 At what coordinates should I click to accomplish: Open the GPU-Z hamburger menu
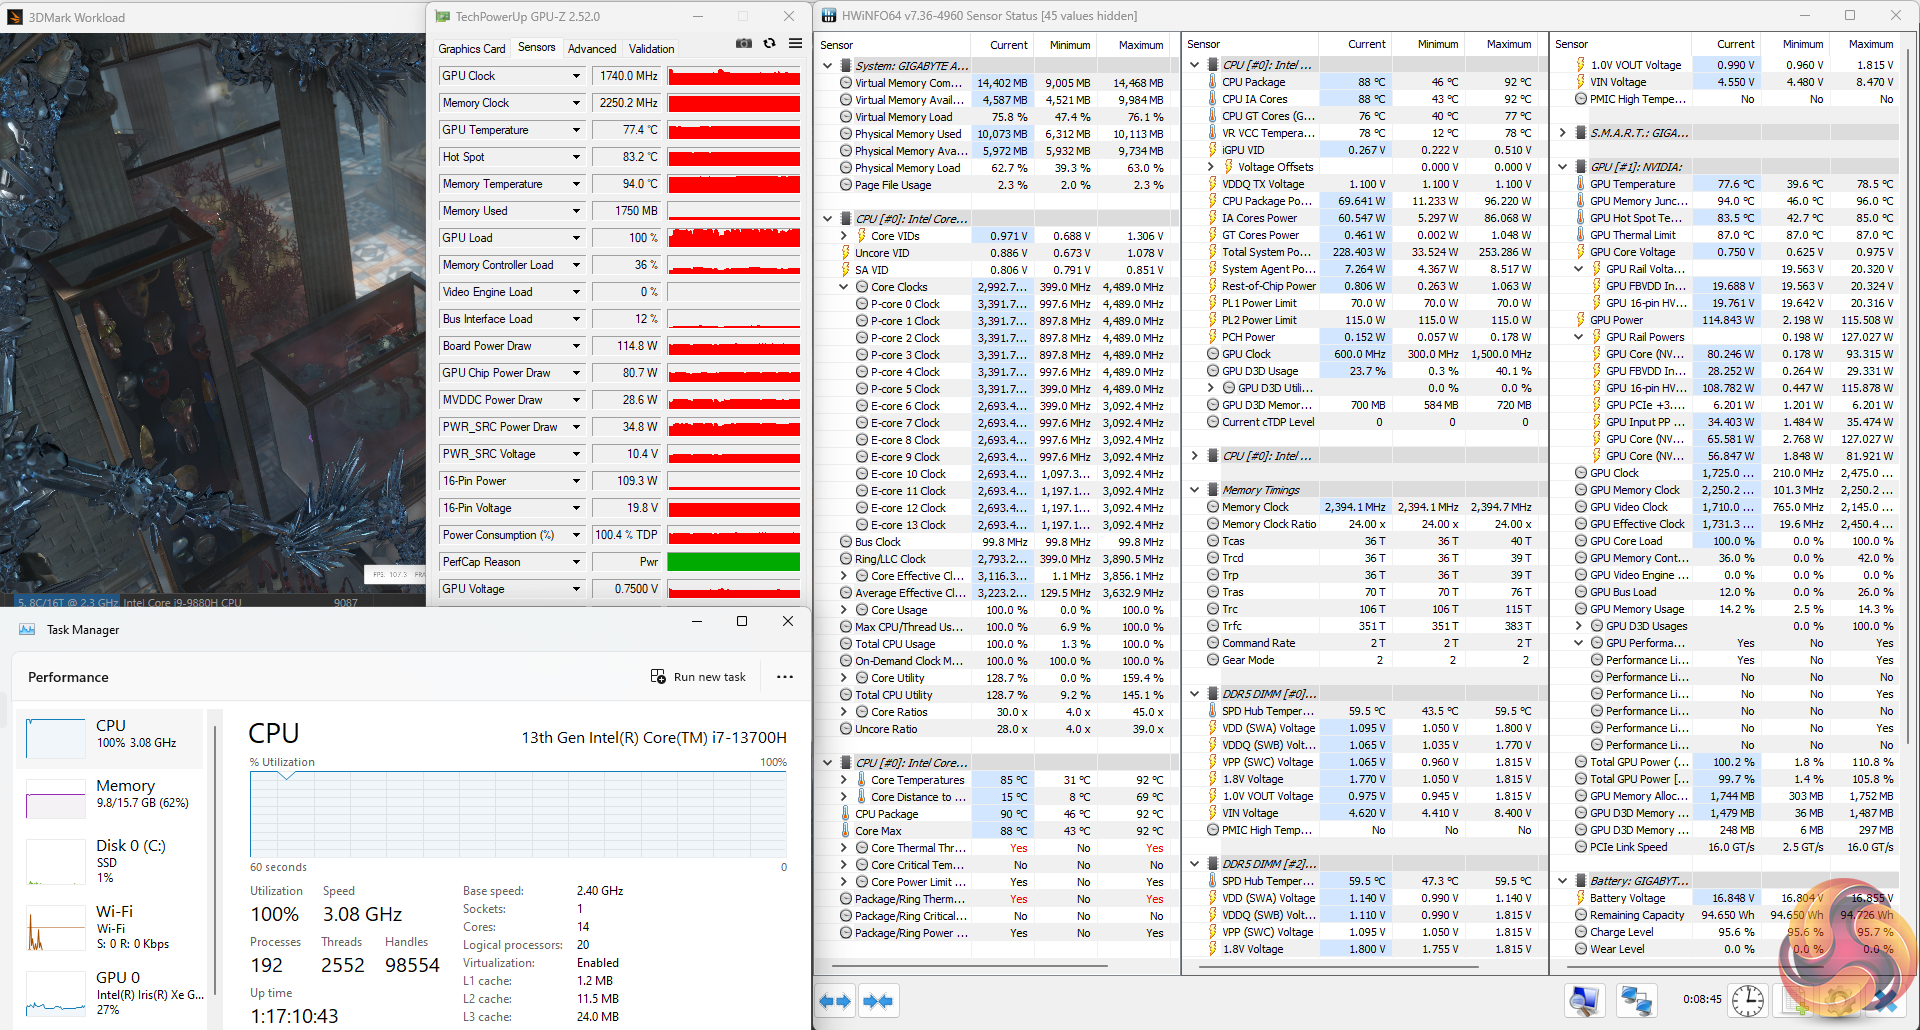tap(795, 44)
